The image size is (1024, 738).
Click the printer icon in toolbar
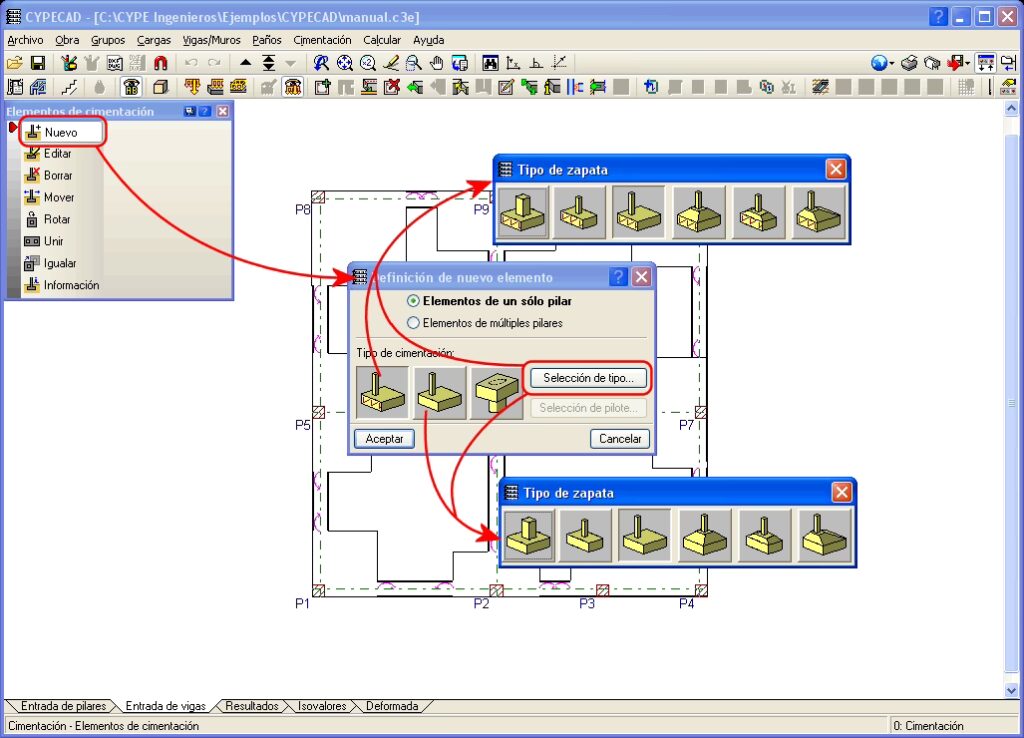909,63
